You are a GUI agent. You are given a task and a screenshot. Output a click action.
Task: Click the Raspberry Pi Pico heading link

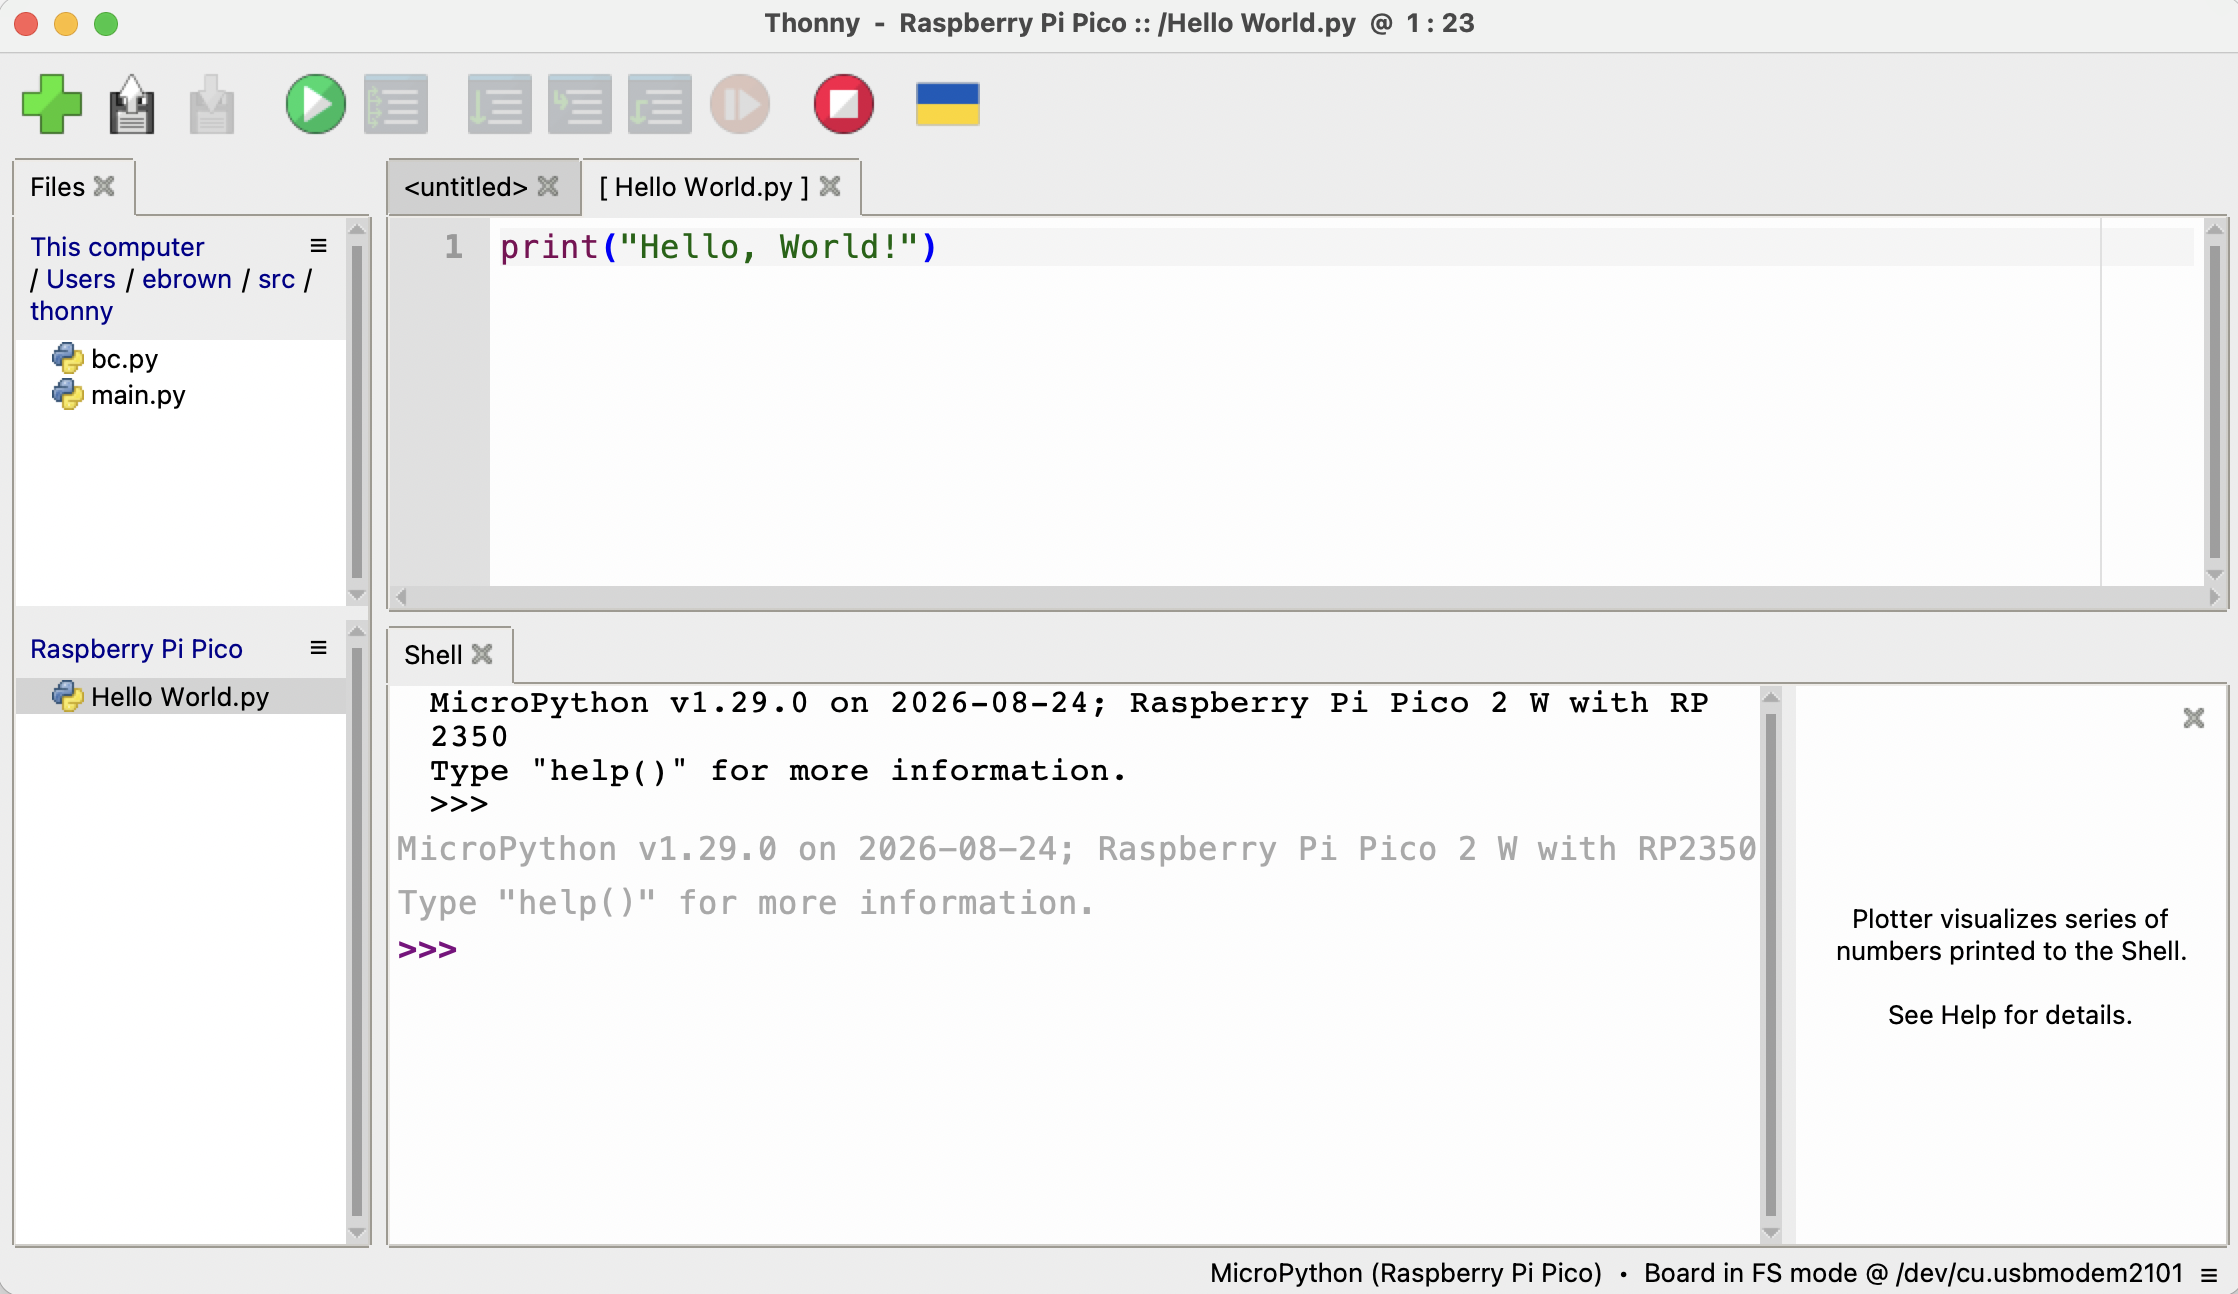(x=136, y=649)
